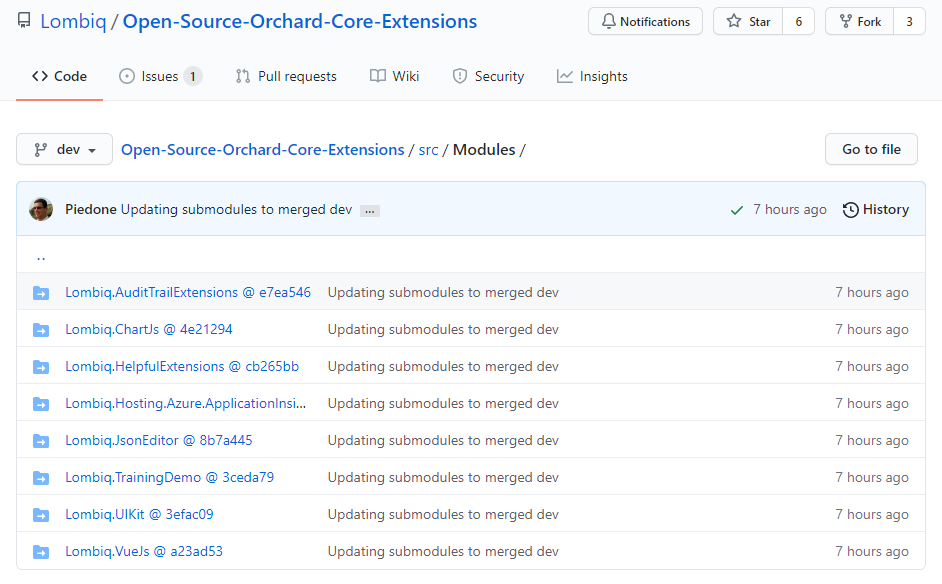Open Lombiq.UIKit @ 3efac09 submodule
This screenshot has width=942, height=584.
pyautogui.click(x=139, y=514)
